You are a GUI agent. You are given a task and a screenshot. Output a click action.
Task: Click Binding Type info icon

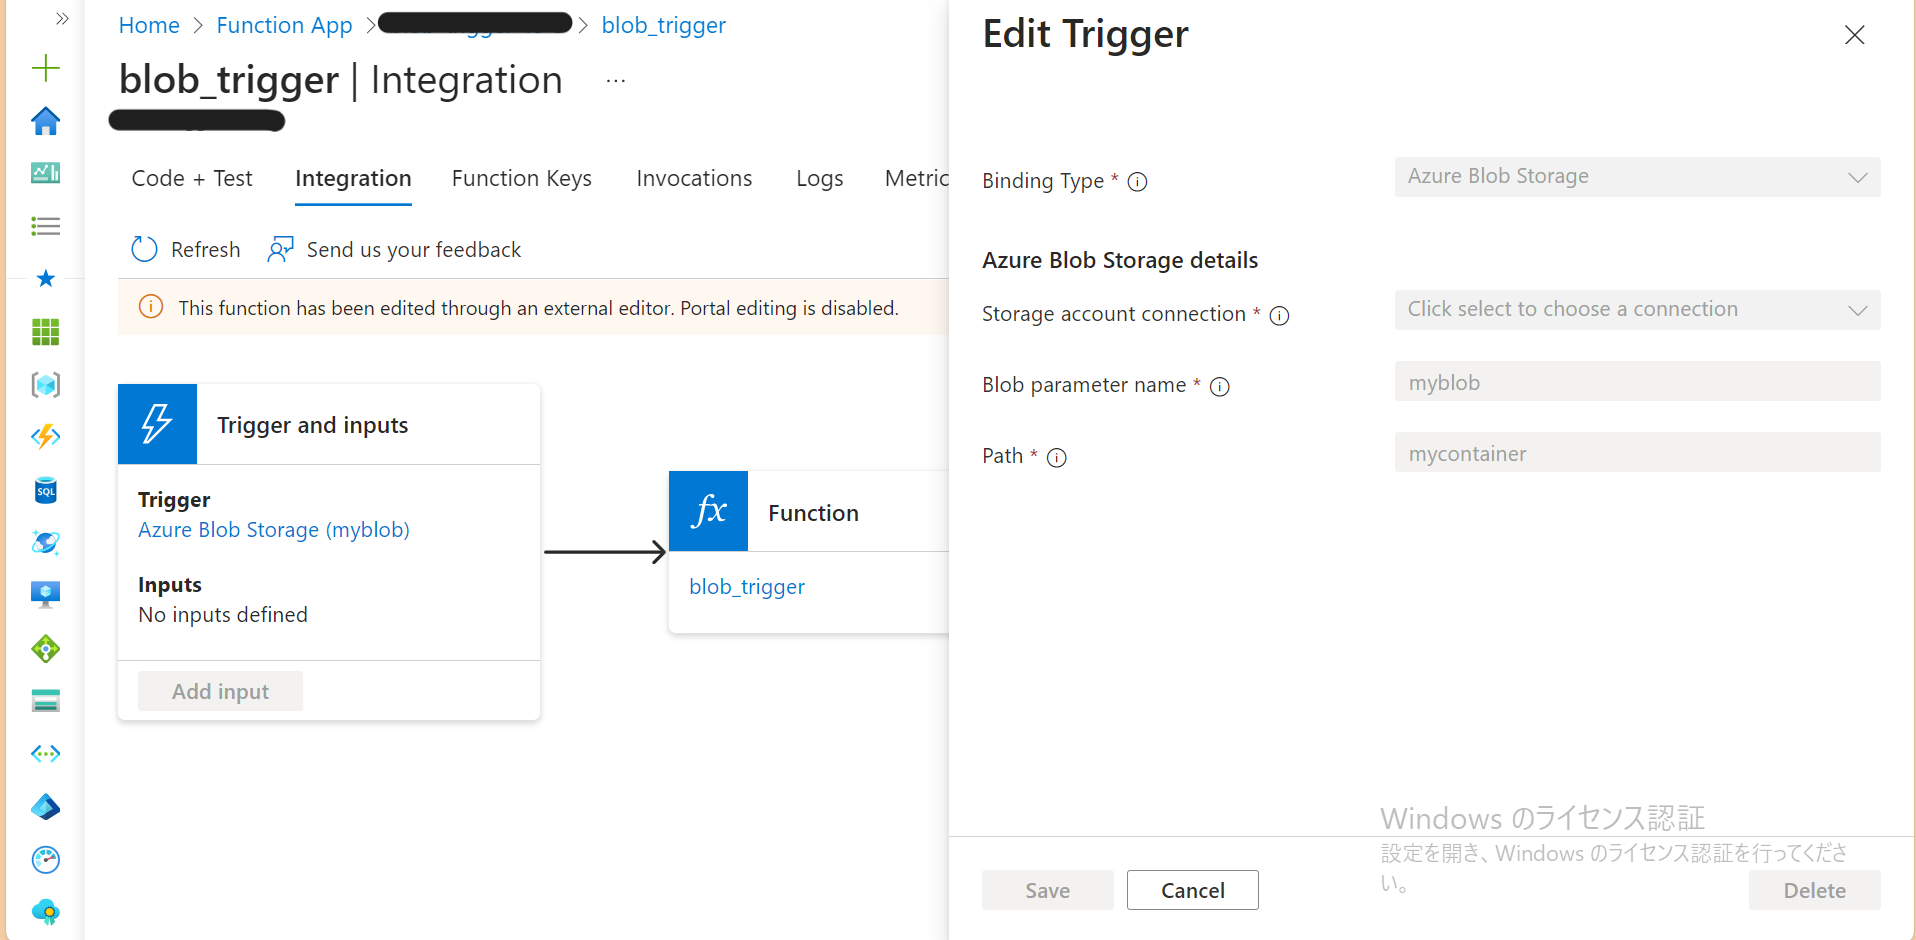coord(1137,182)
